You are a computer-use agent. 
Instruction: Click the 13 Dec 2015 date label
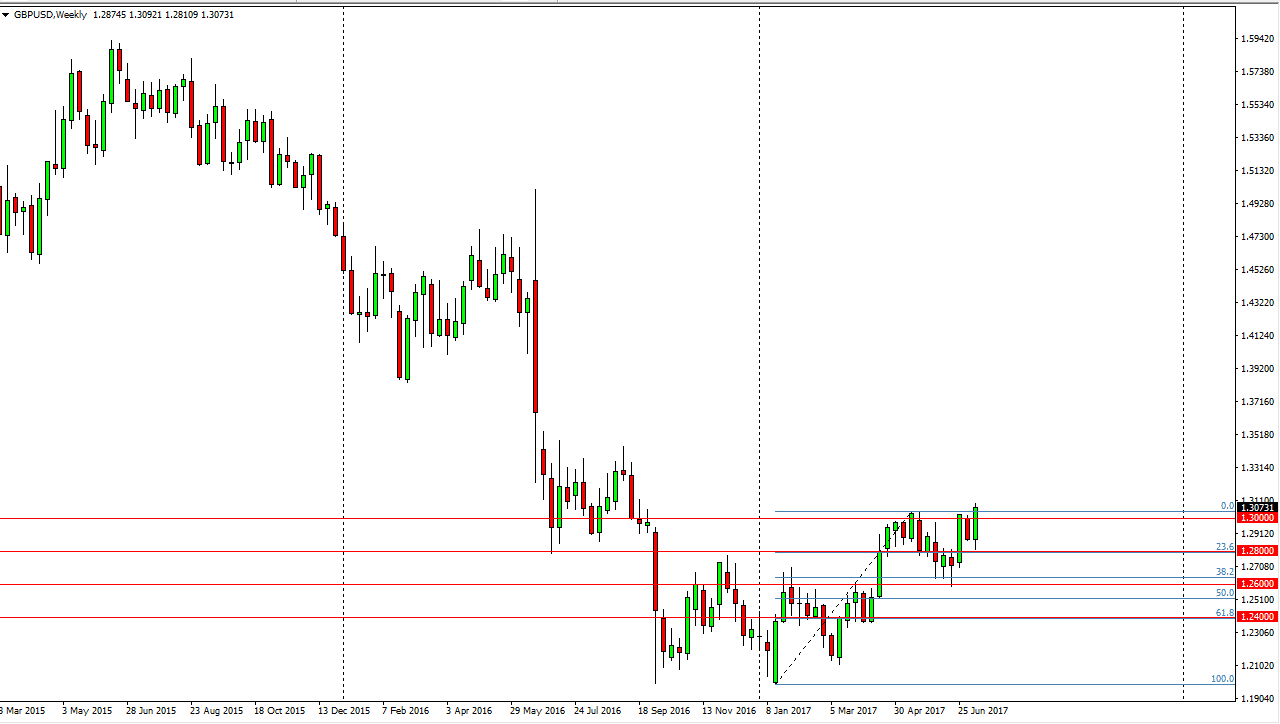(344, 711)
